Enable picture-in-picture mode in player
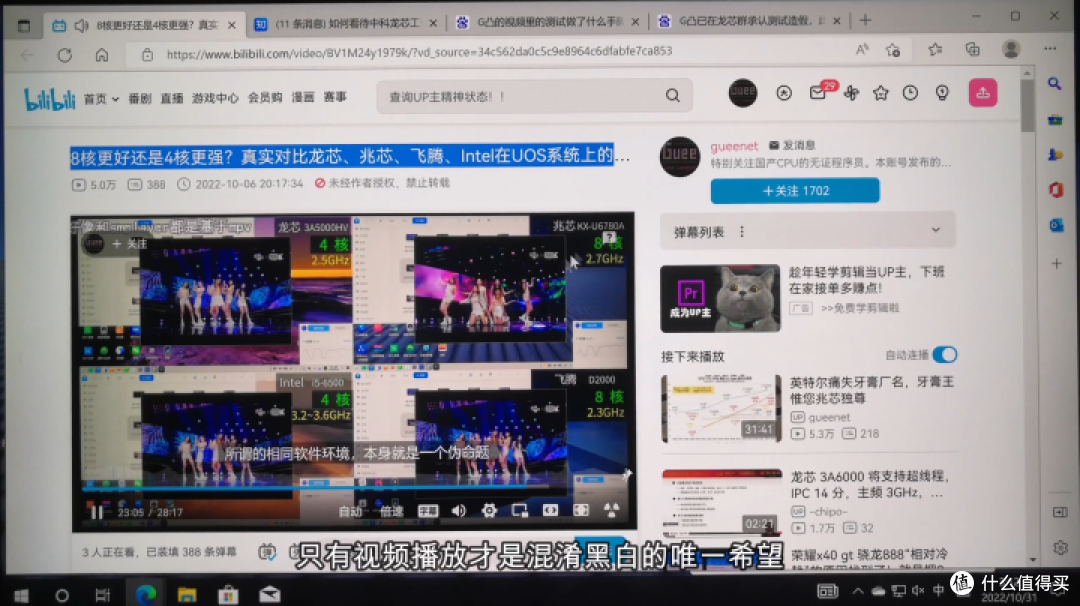This screenshot has width=1080, height=606. pyautogui.click(x=519, y=510)
